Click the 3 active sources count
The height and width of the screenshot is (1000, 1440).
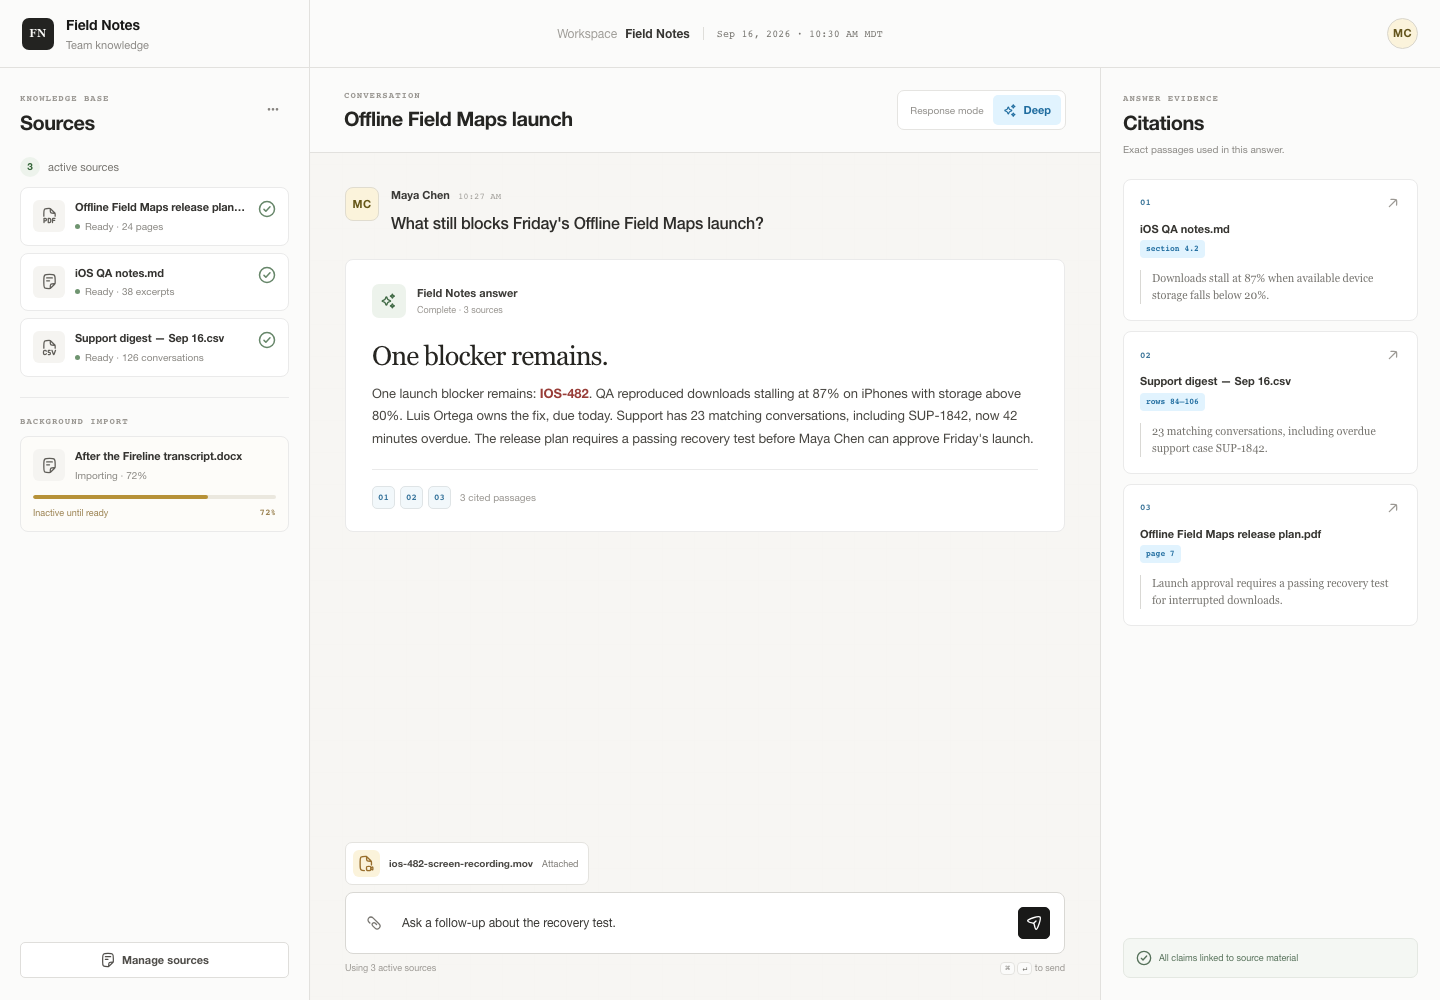point(30,167)
